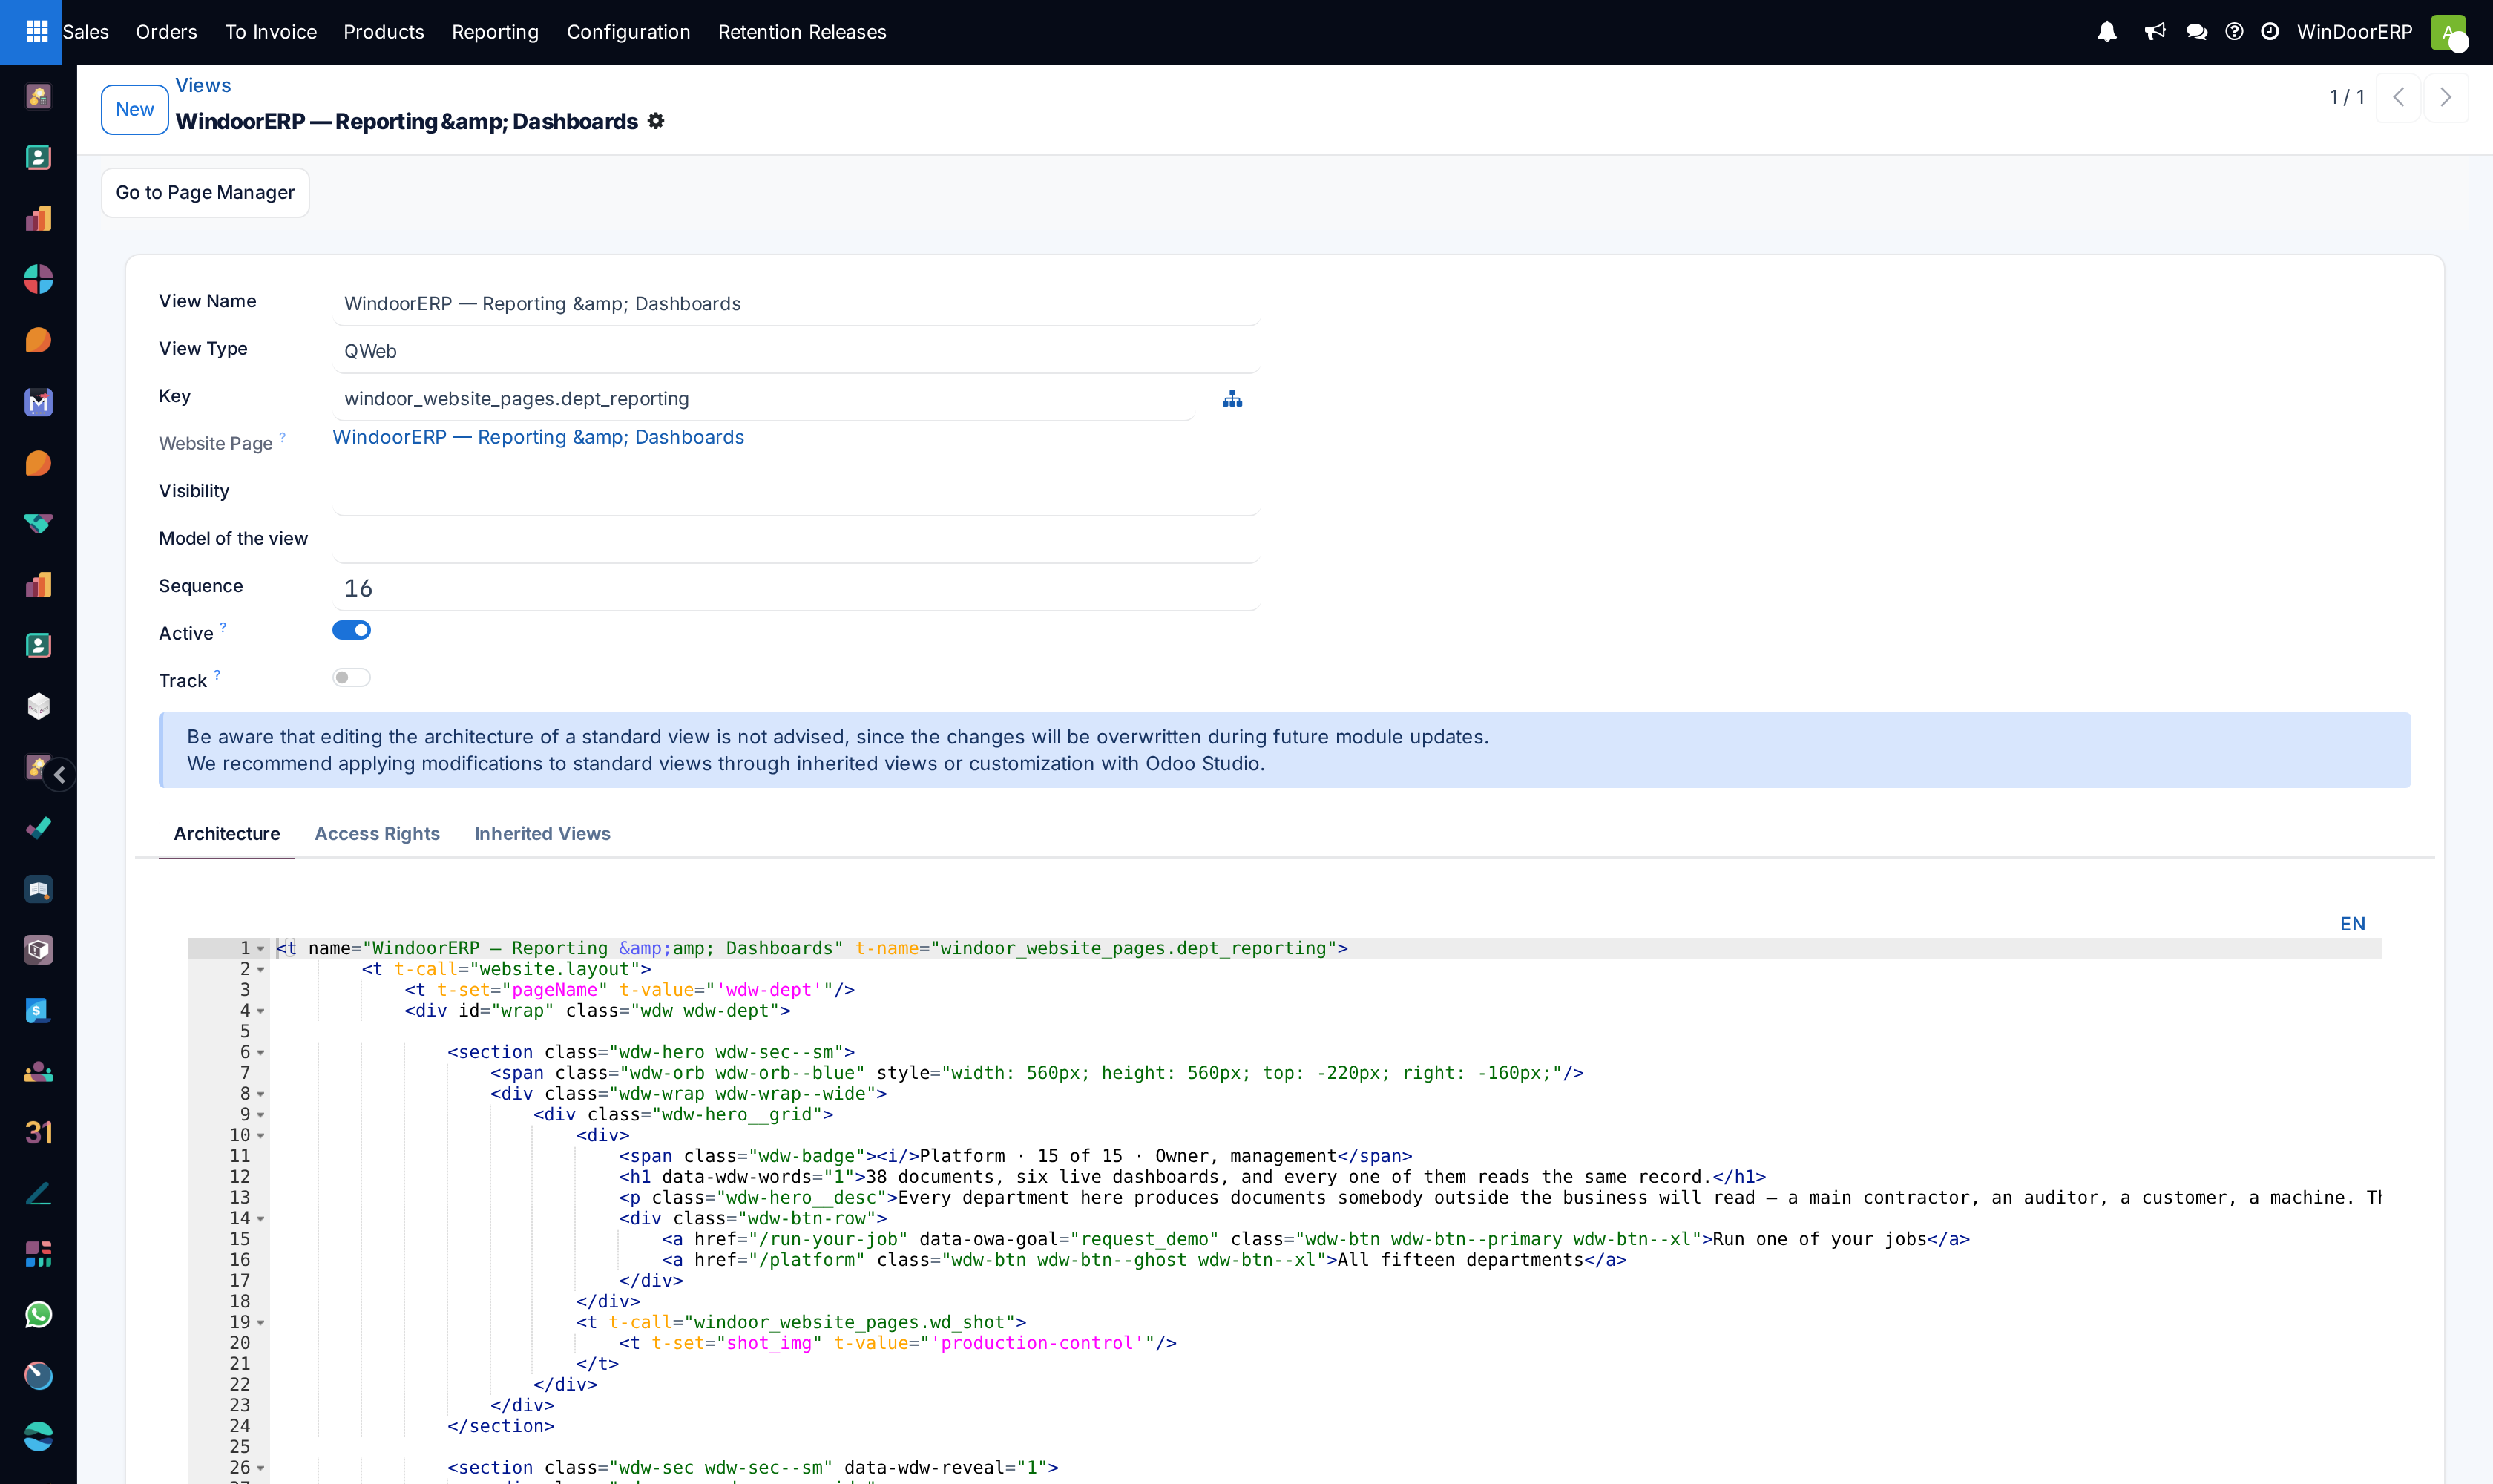The image size is (2493, 1484).
Task: Open the dollar invoice app icon
Action: tap(38, 1011)
